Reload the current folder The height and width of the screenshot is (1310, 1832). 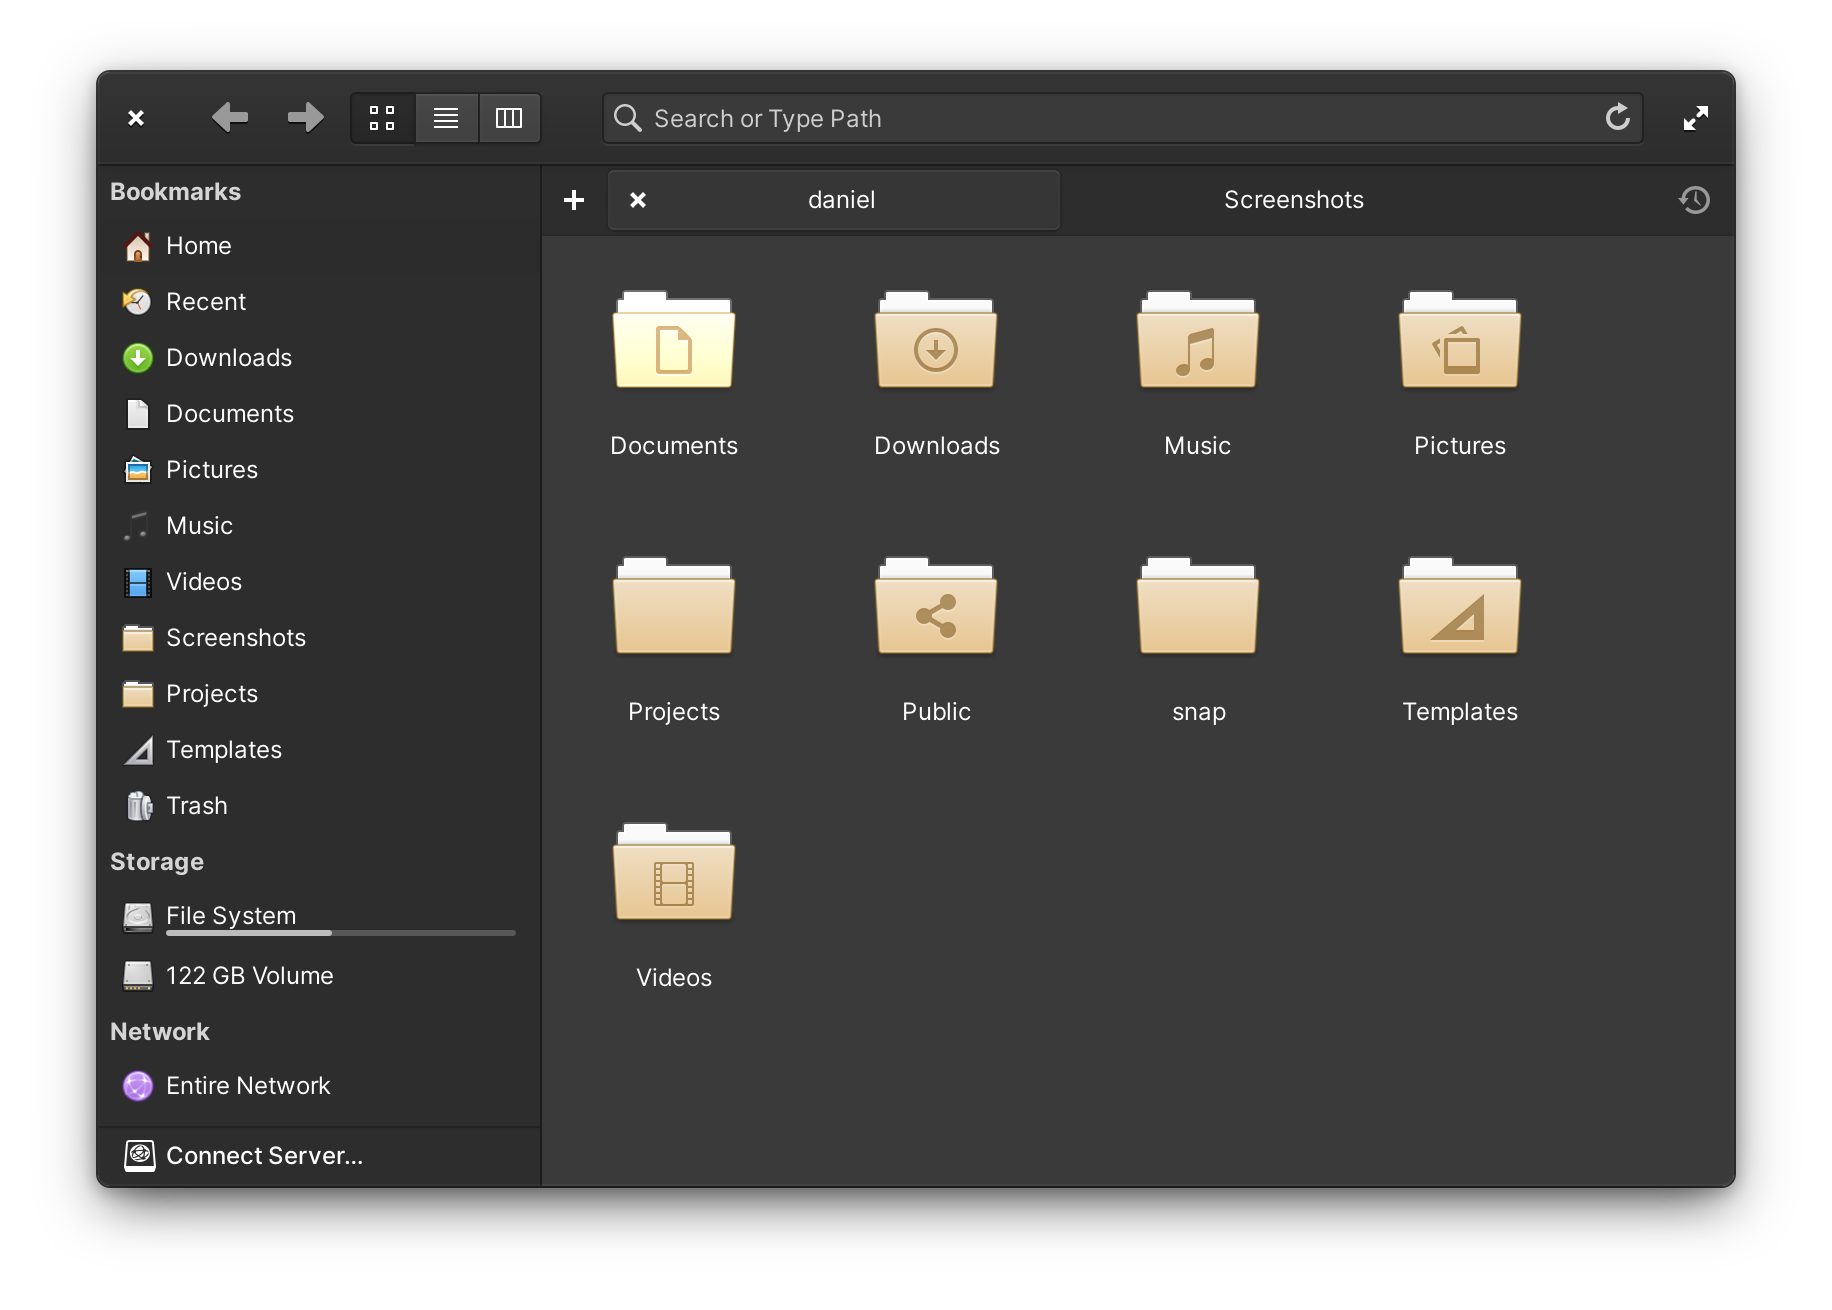tap(1617, 118)
